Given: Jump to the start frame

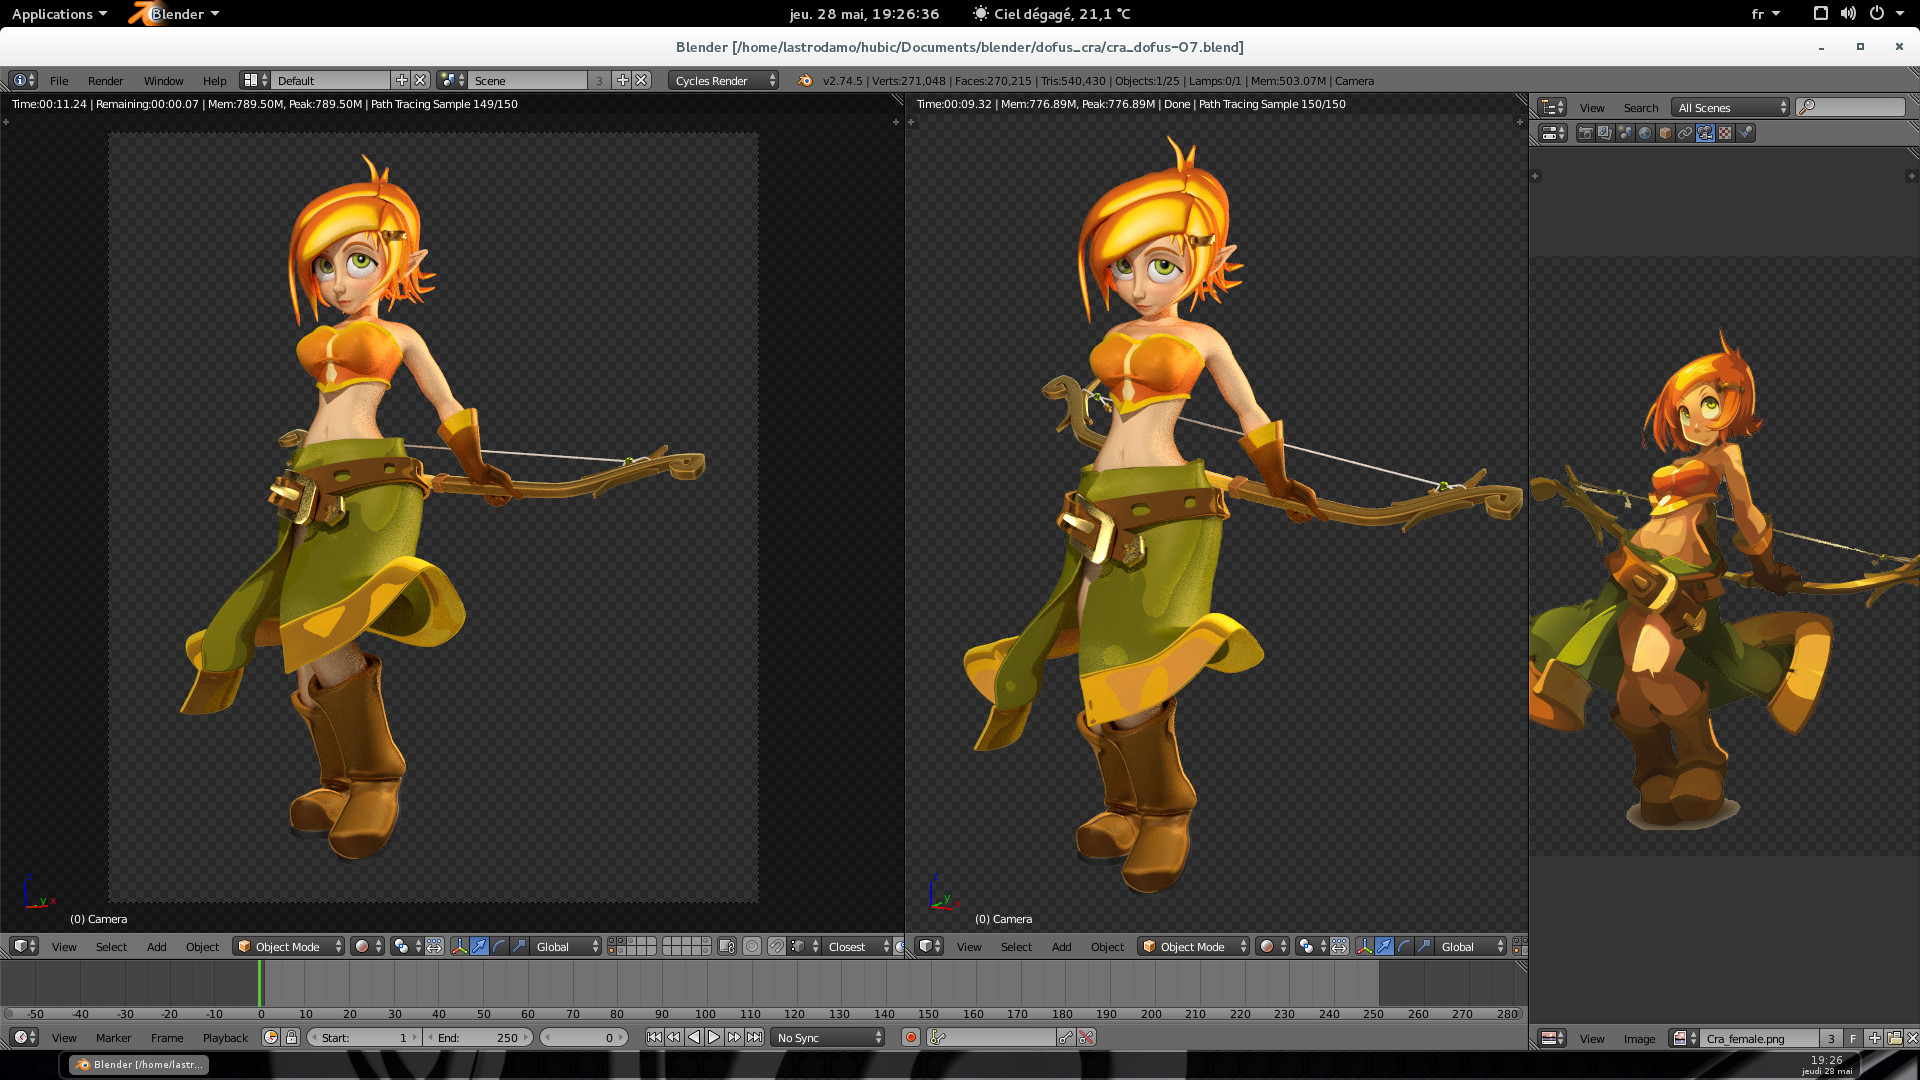Looking at the screenshot, I should click(x=654, y=1038).
